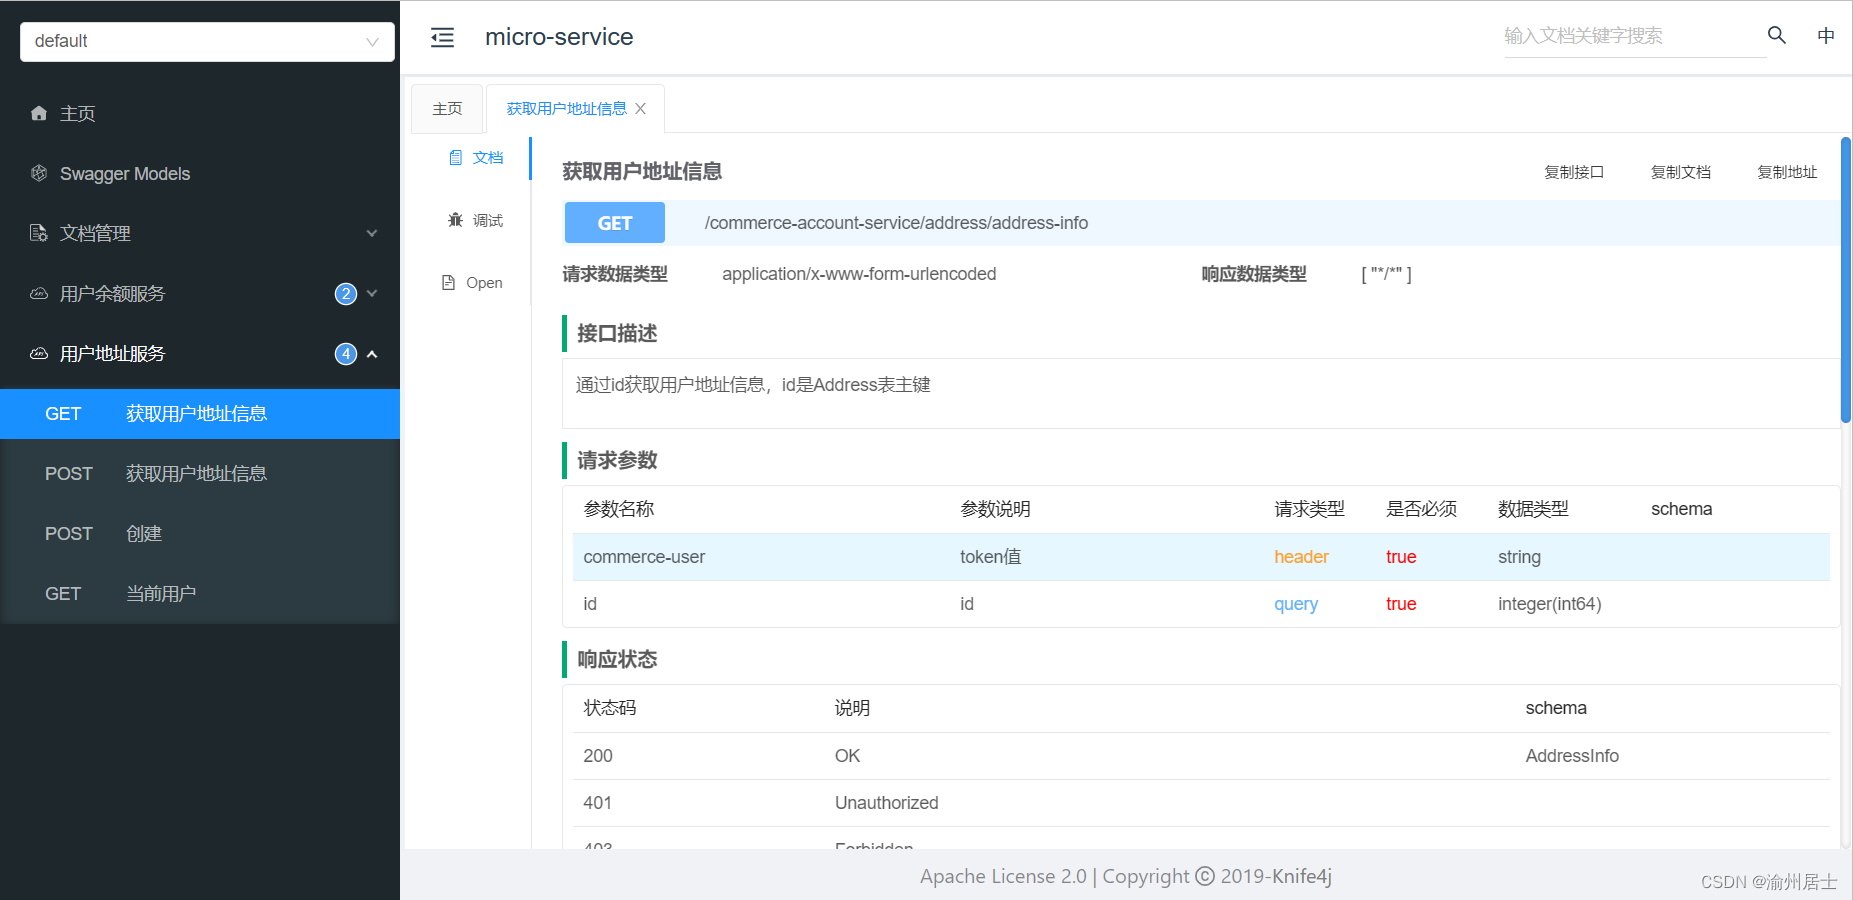
Task: Click the collapse sidebar hamburger icon
Action: [442, 36]
